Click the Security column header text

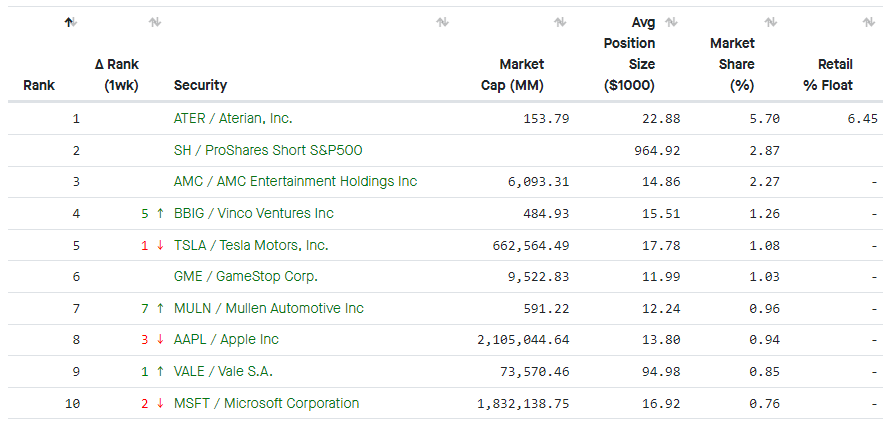coord(200,85)
